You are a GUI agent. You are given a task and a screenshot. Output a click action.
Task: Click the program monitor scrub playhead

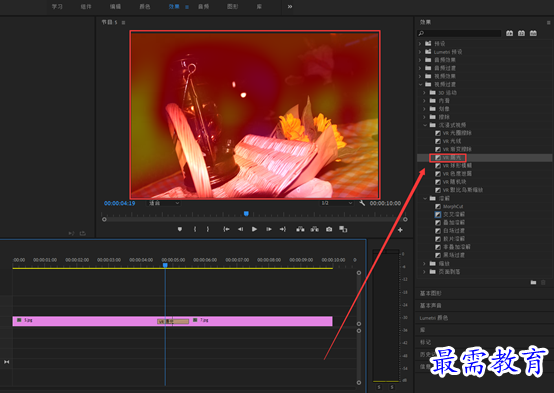[x=246, y=213]
